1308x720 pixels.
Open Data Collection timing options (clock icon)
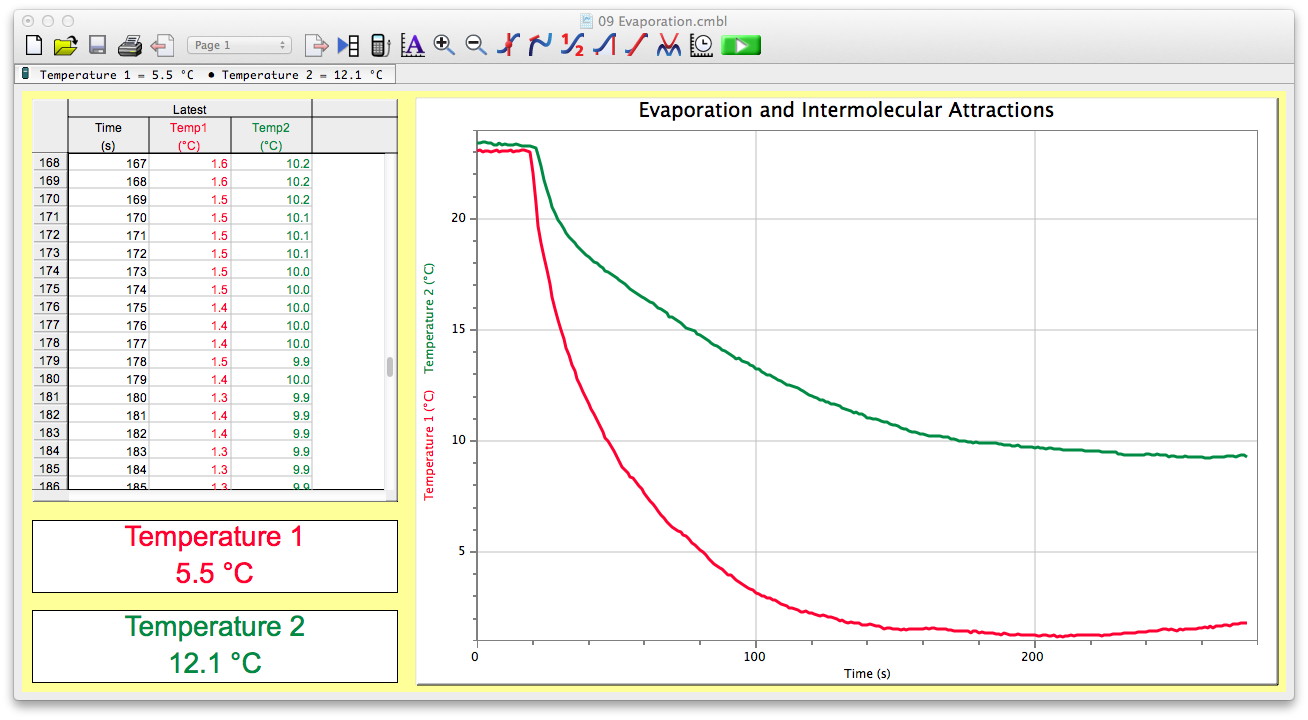point(701,45)
